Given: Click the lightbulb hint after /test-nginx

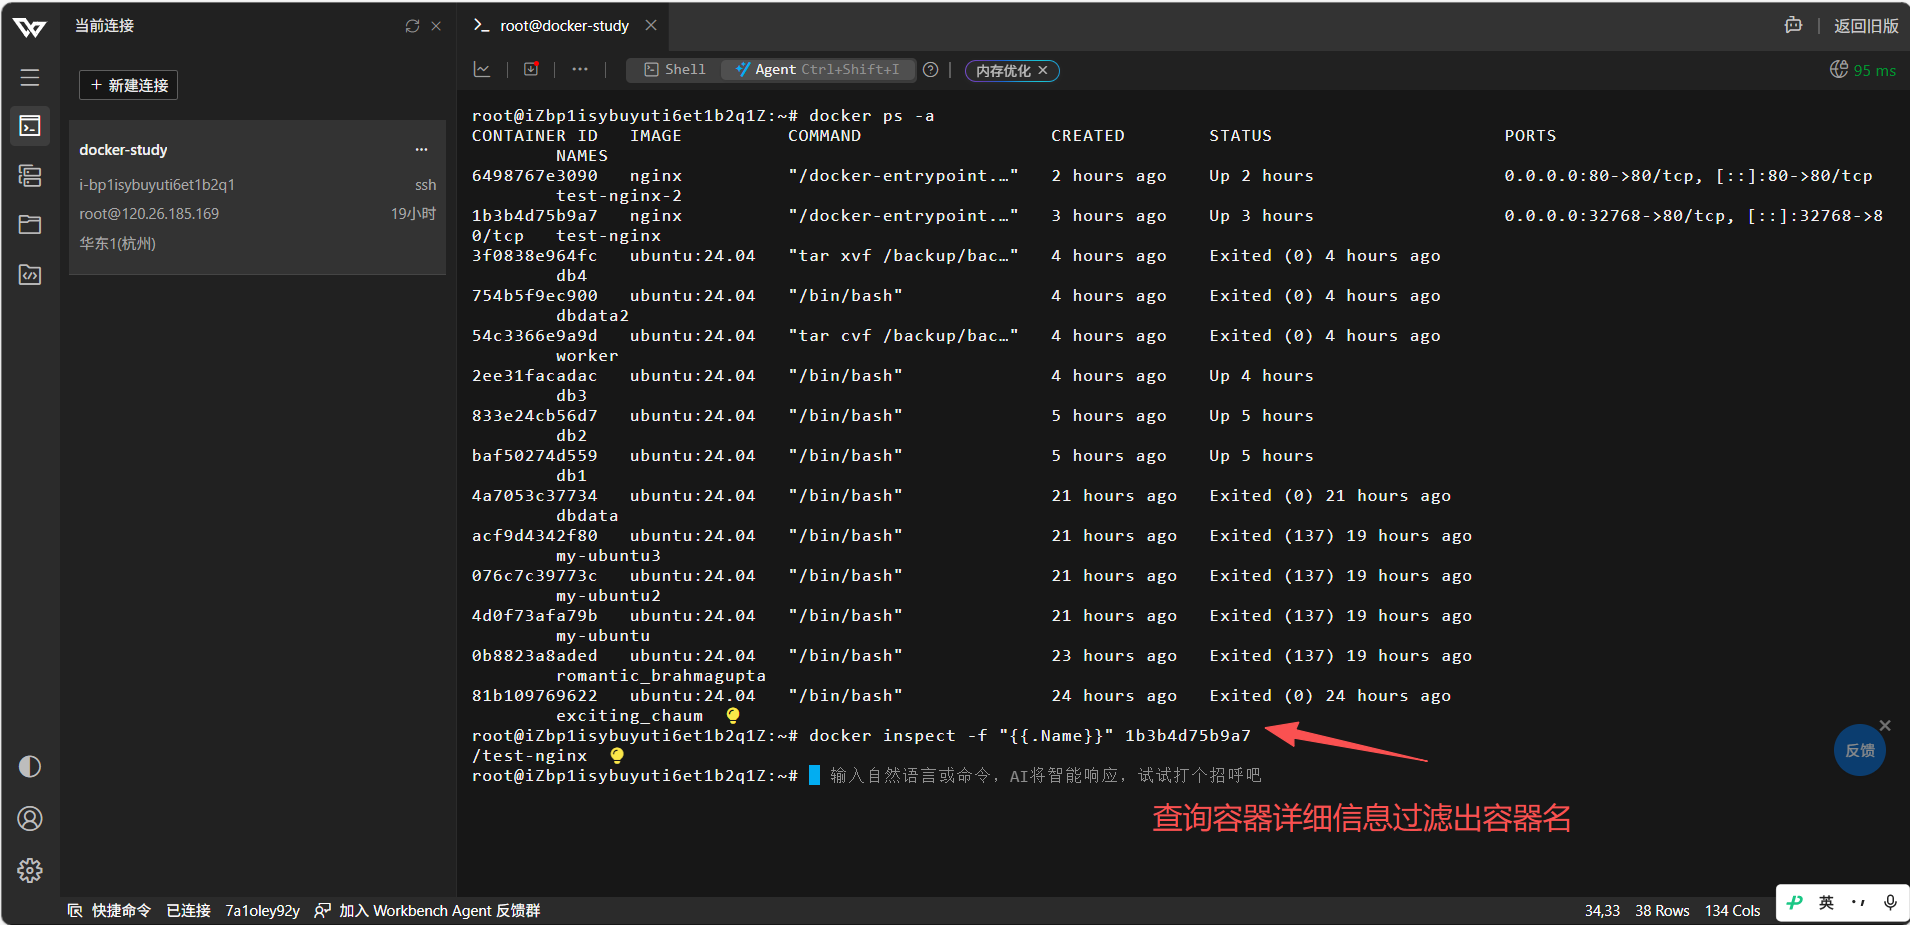Looking at the screenshot, I should (x=617, y=756).
